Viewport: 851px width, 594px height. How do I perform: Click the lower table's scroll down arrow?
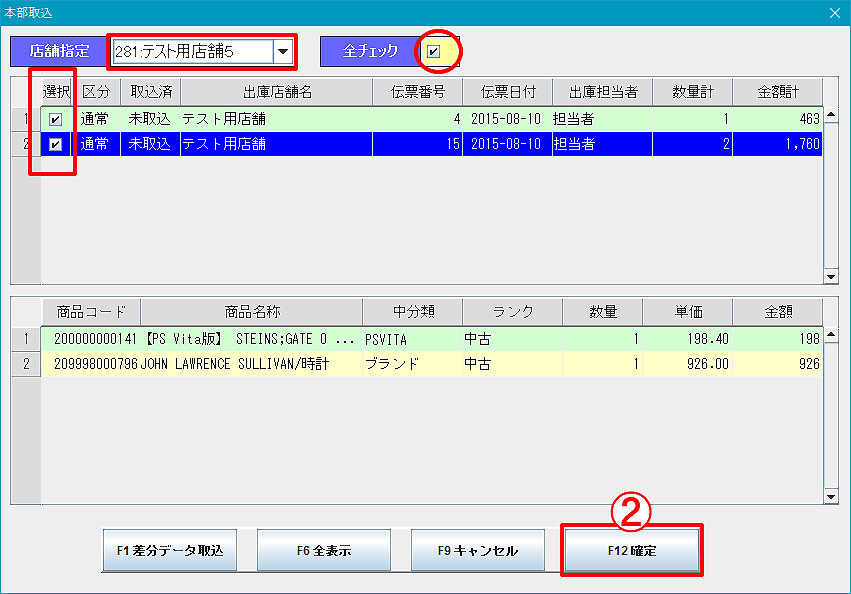[830, 496]
